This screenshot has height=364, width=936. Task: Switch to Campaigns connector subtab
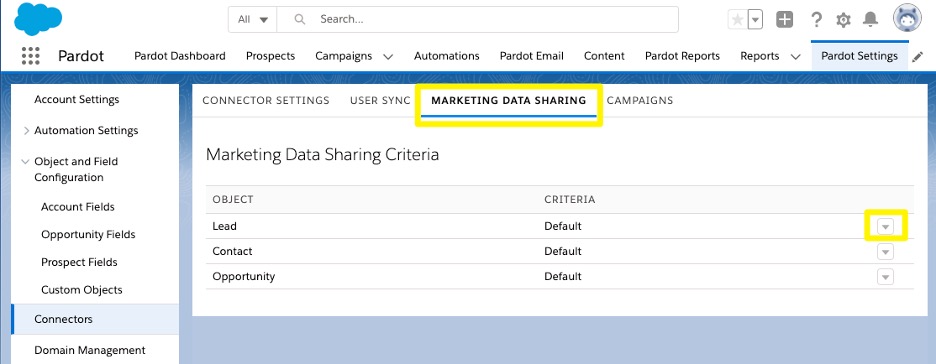[x=640, y=100]
